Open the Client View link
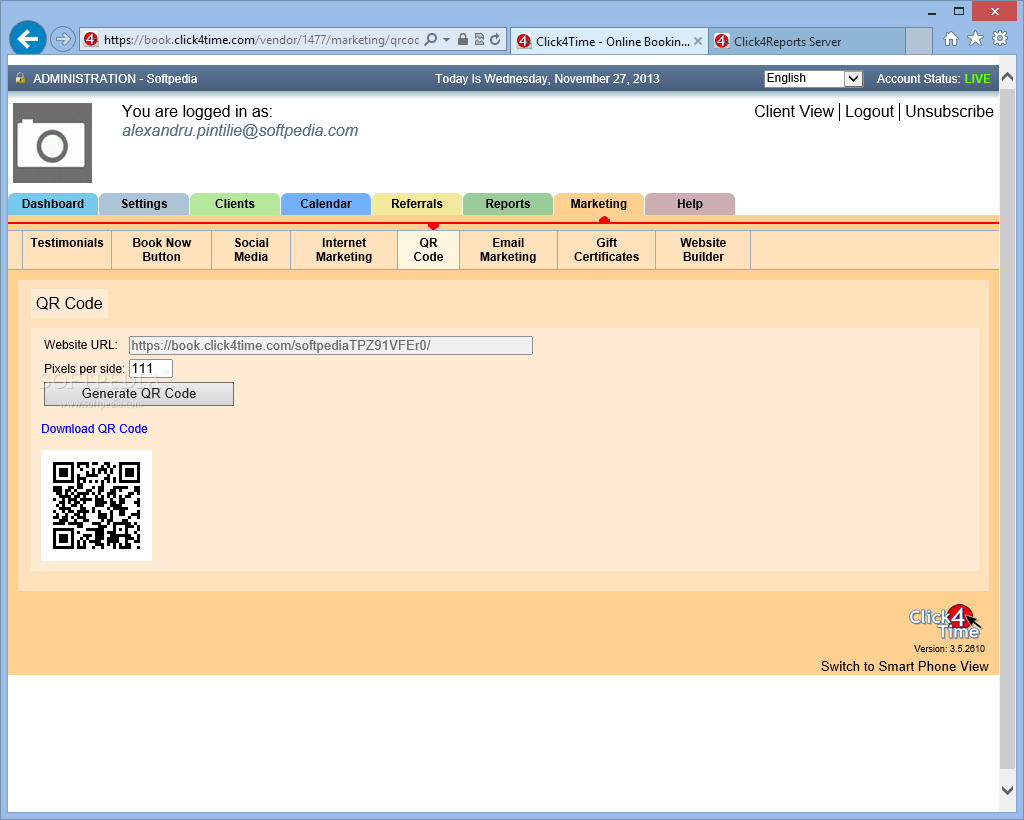 point(793,112)
